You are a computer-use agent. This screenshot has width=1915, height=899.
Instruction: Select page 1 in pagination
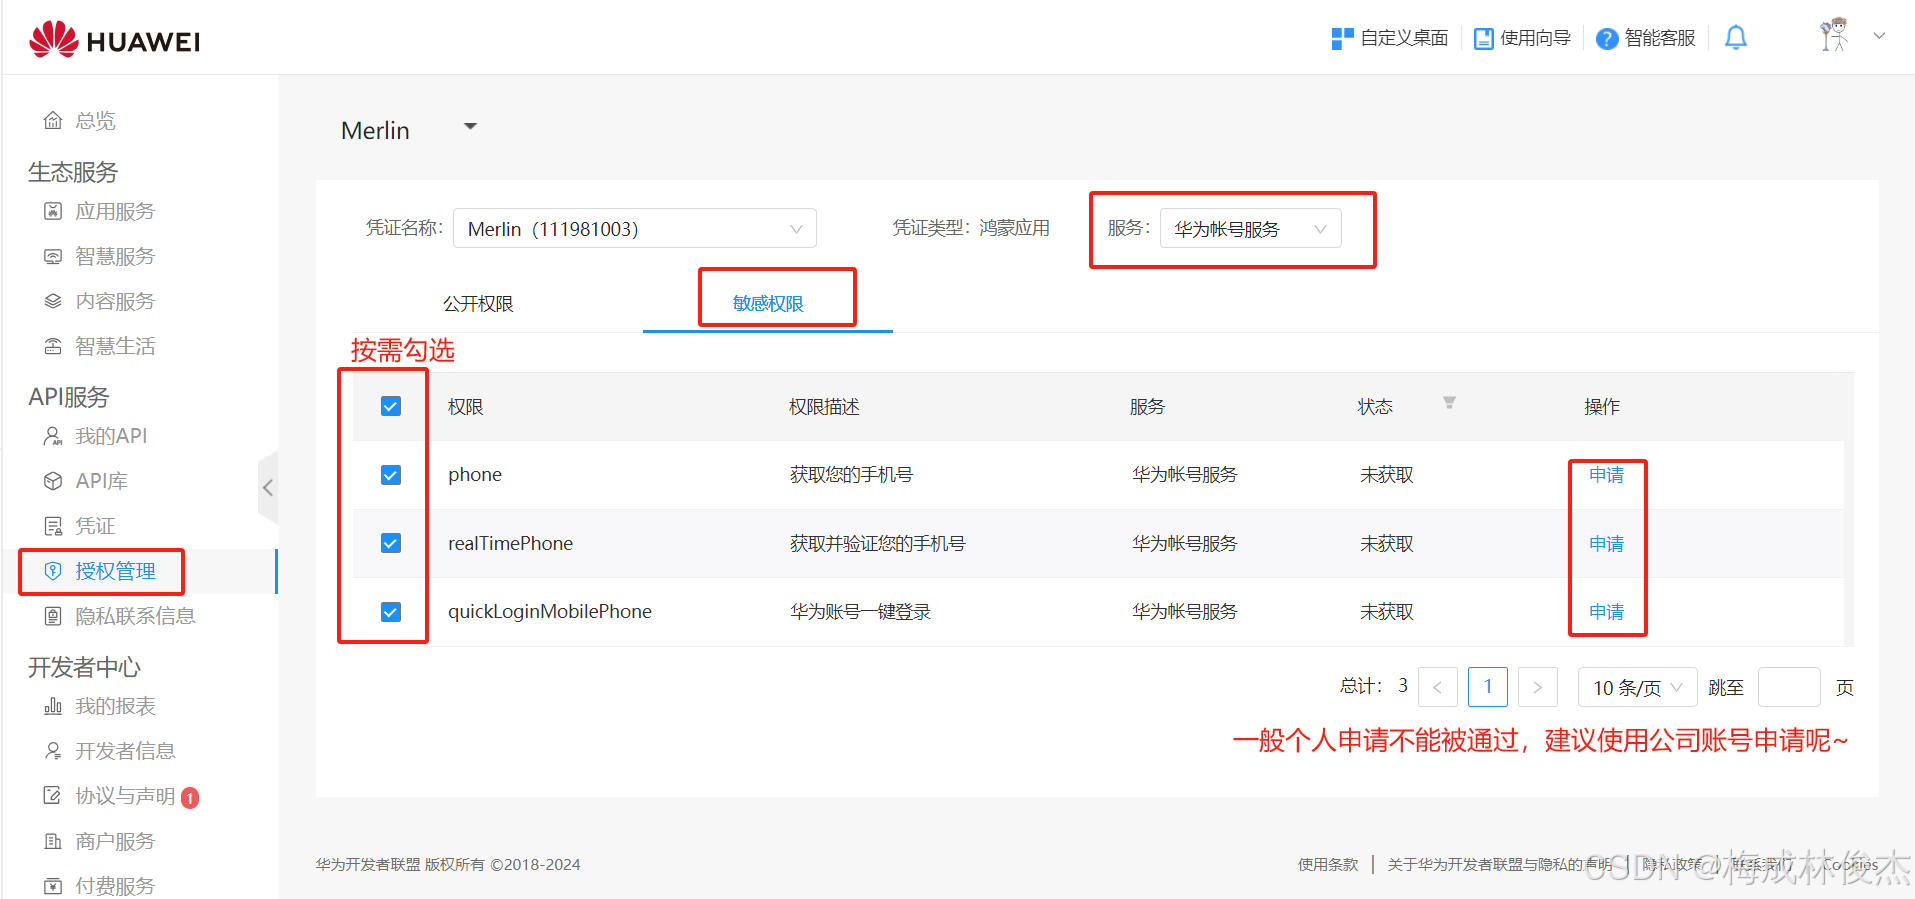[1487, 687]
